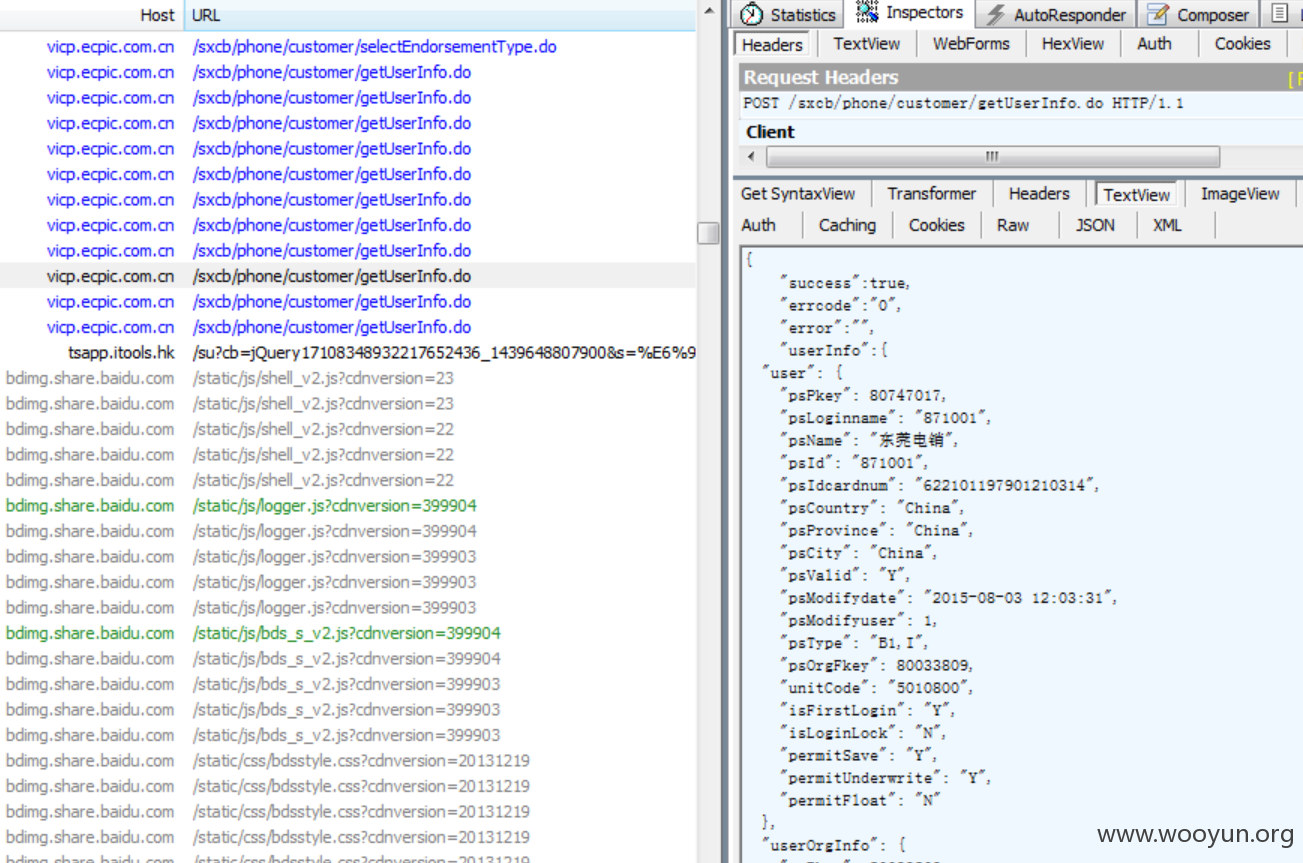This screenshot has height=863, width=1303.
Task: Switch to the Statistics tab
Action: coord(790,15)
